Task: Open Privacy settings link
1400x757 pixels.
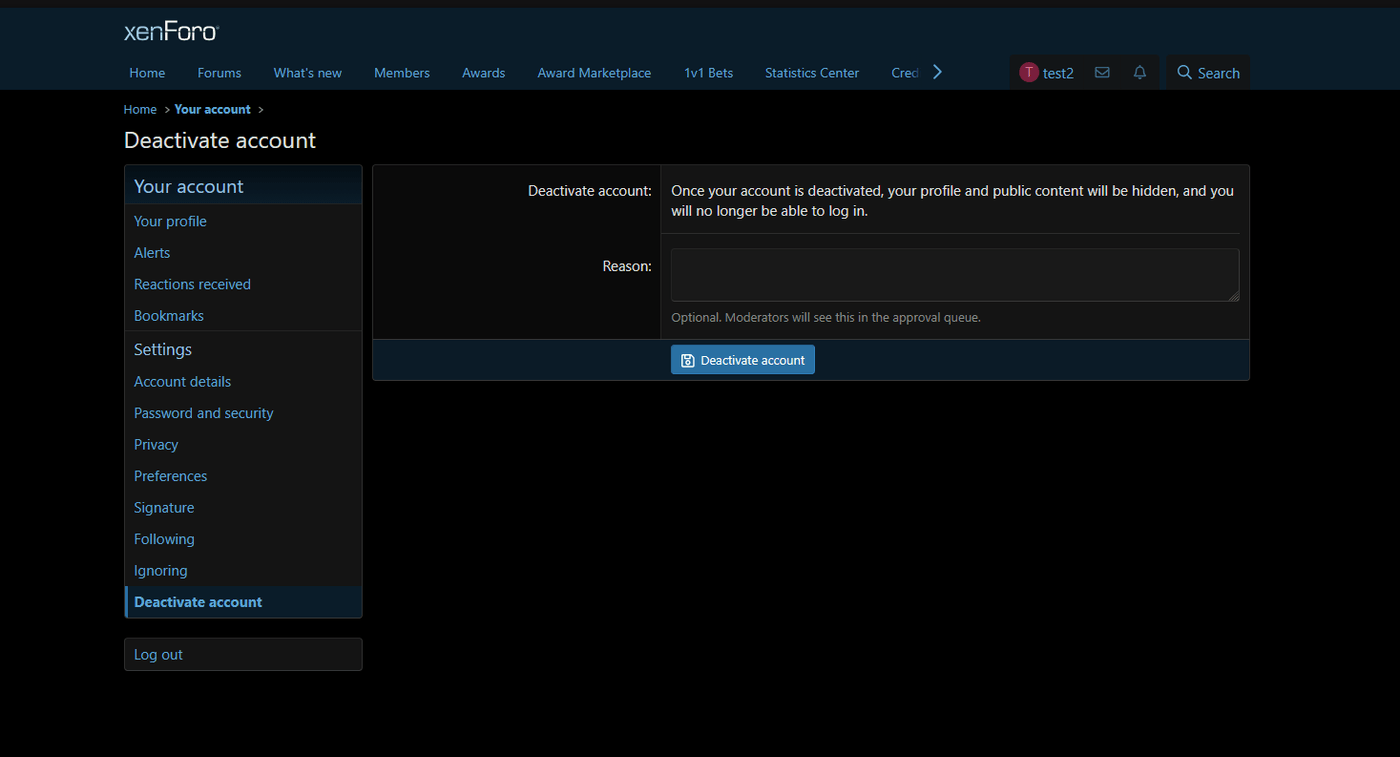Action: (156, 445)
